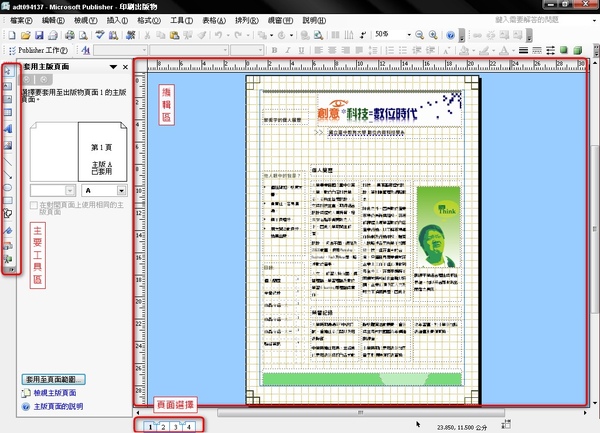Open the 檢視 (View) menu
This screenshot has width=600, height=433.
coord(85,20)
